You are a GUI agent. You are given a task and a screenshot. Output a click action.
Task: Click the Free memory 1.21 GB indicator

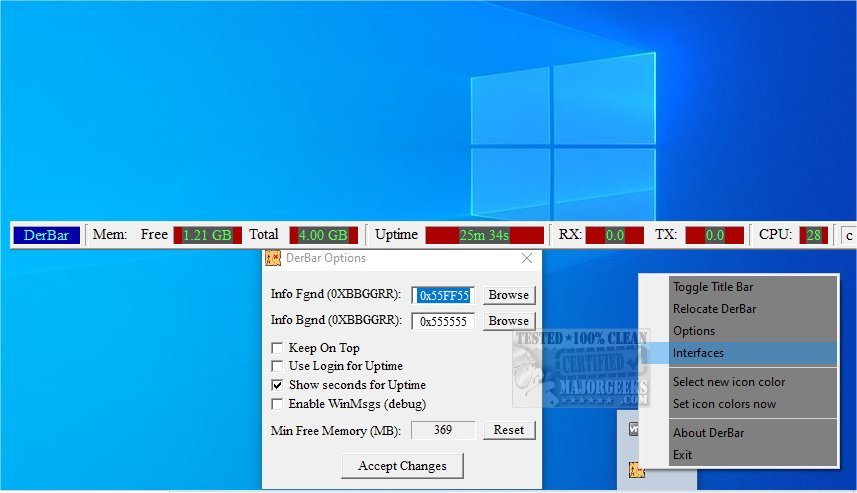click(x=208, y=236)
